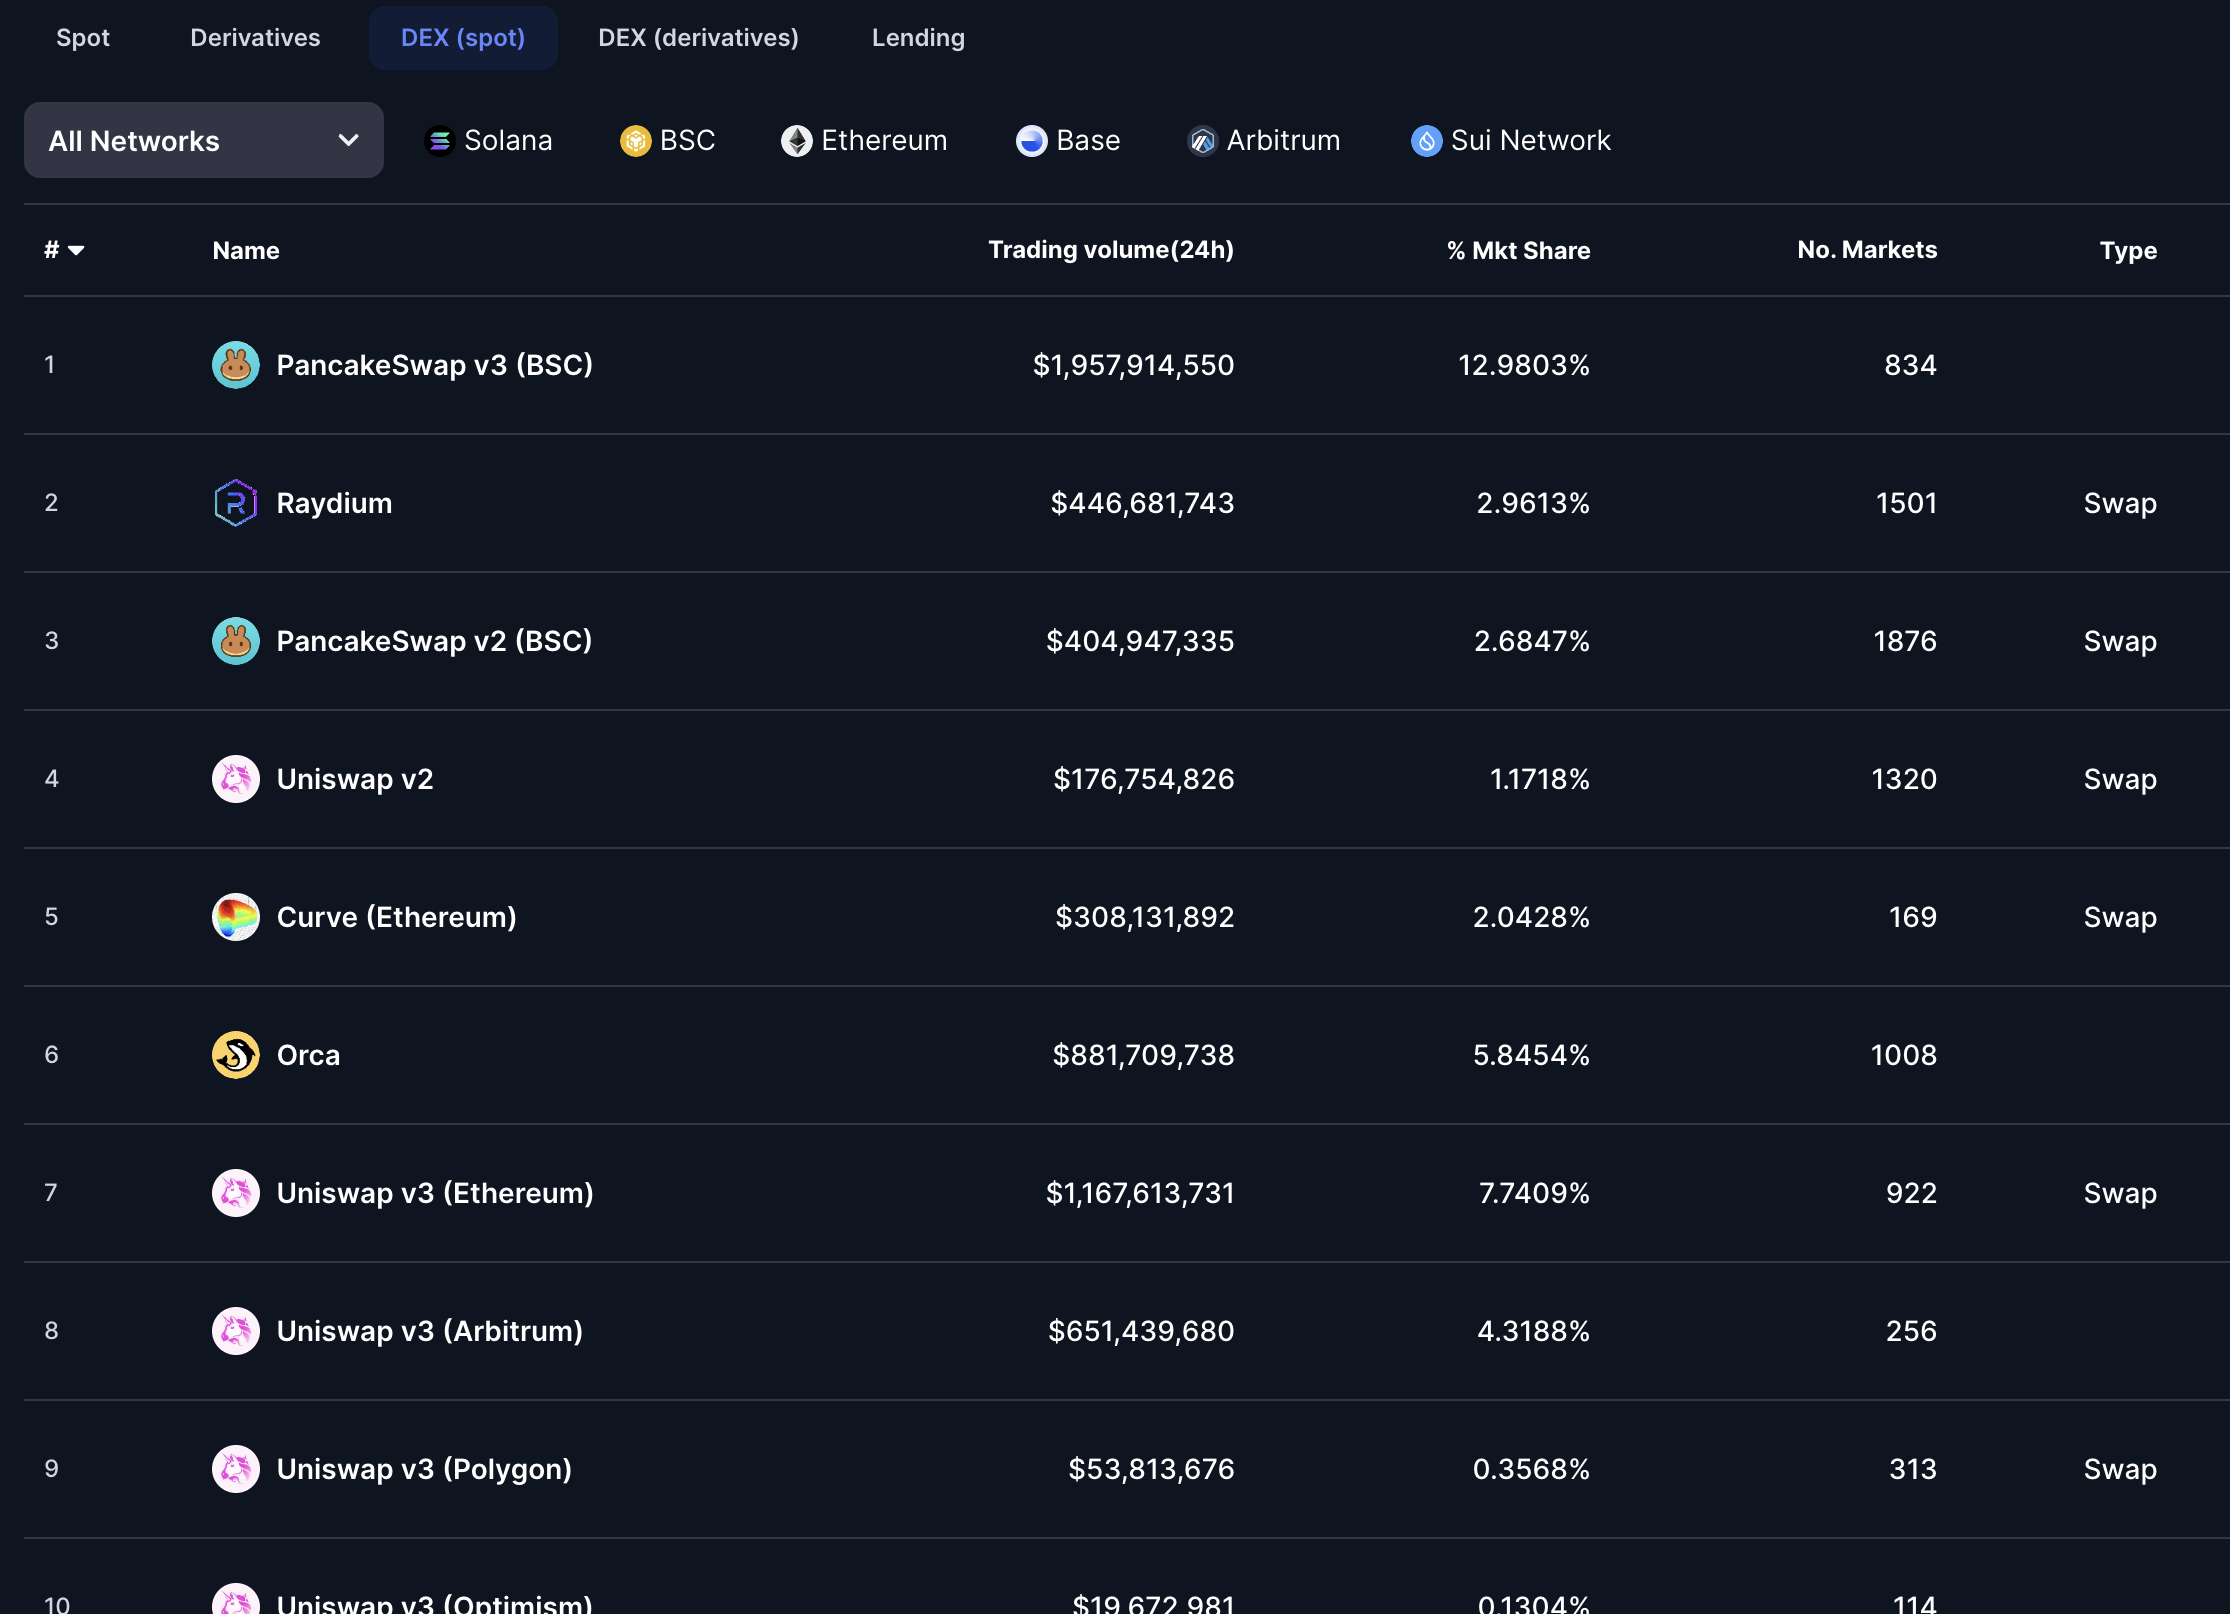Viewport: 2230px width, 1614px height.
Task: Click the Base network circle icon
Action: (1032, 141)
